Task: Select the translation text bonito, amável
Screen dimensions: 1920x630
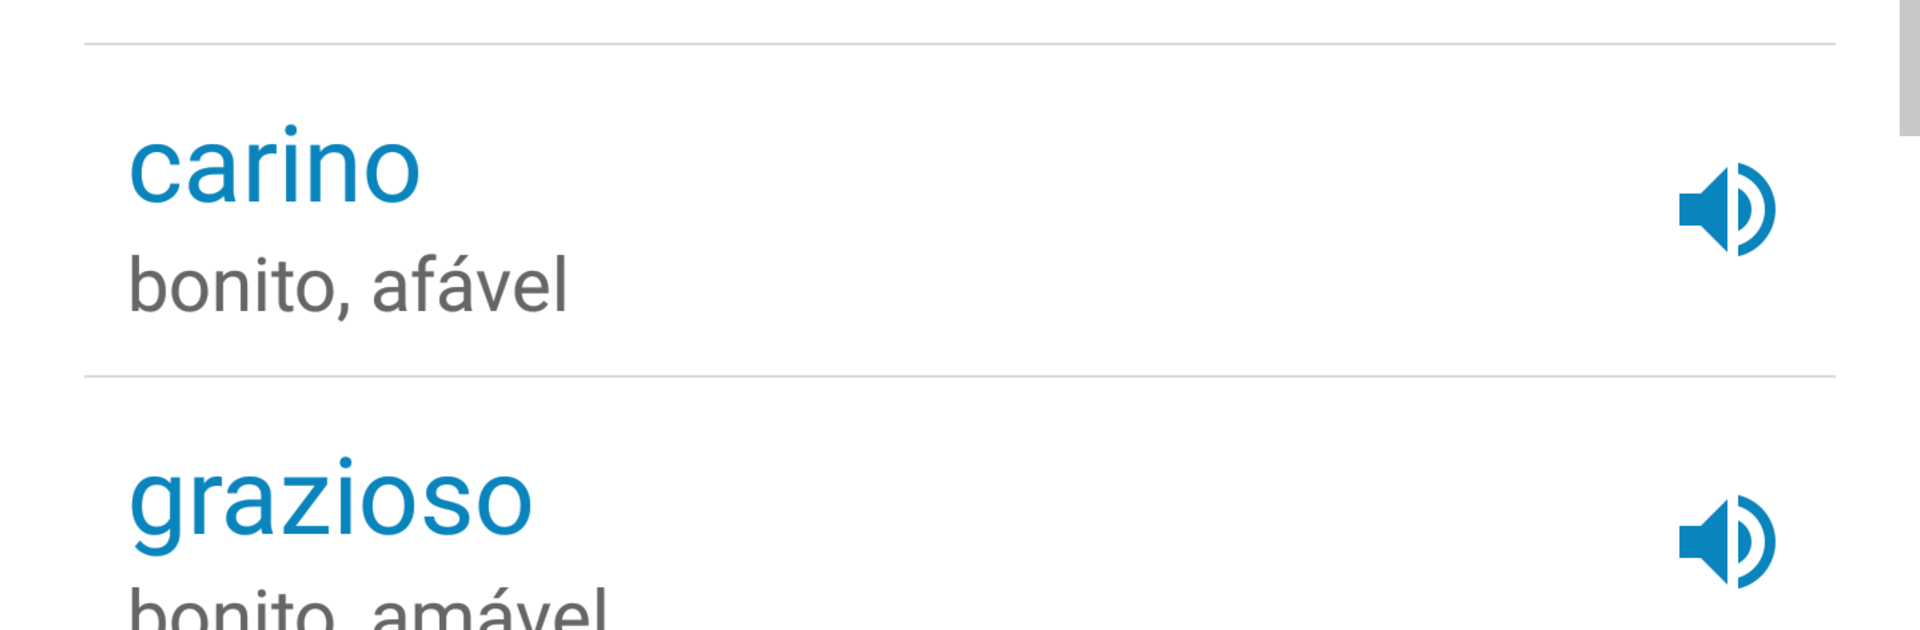Action: [x=368, y=610]
